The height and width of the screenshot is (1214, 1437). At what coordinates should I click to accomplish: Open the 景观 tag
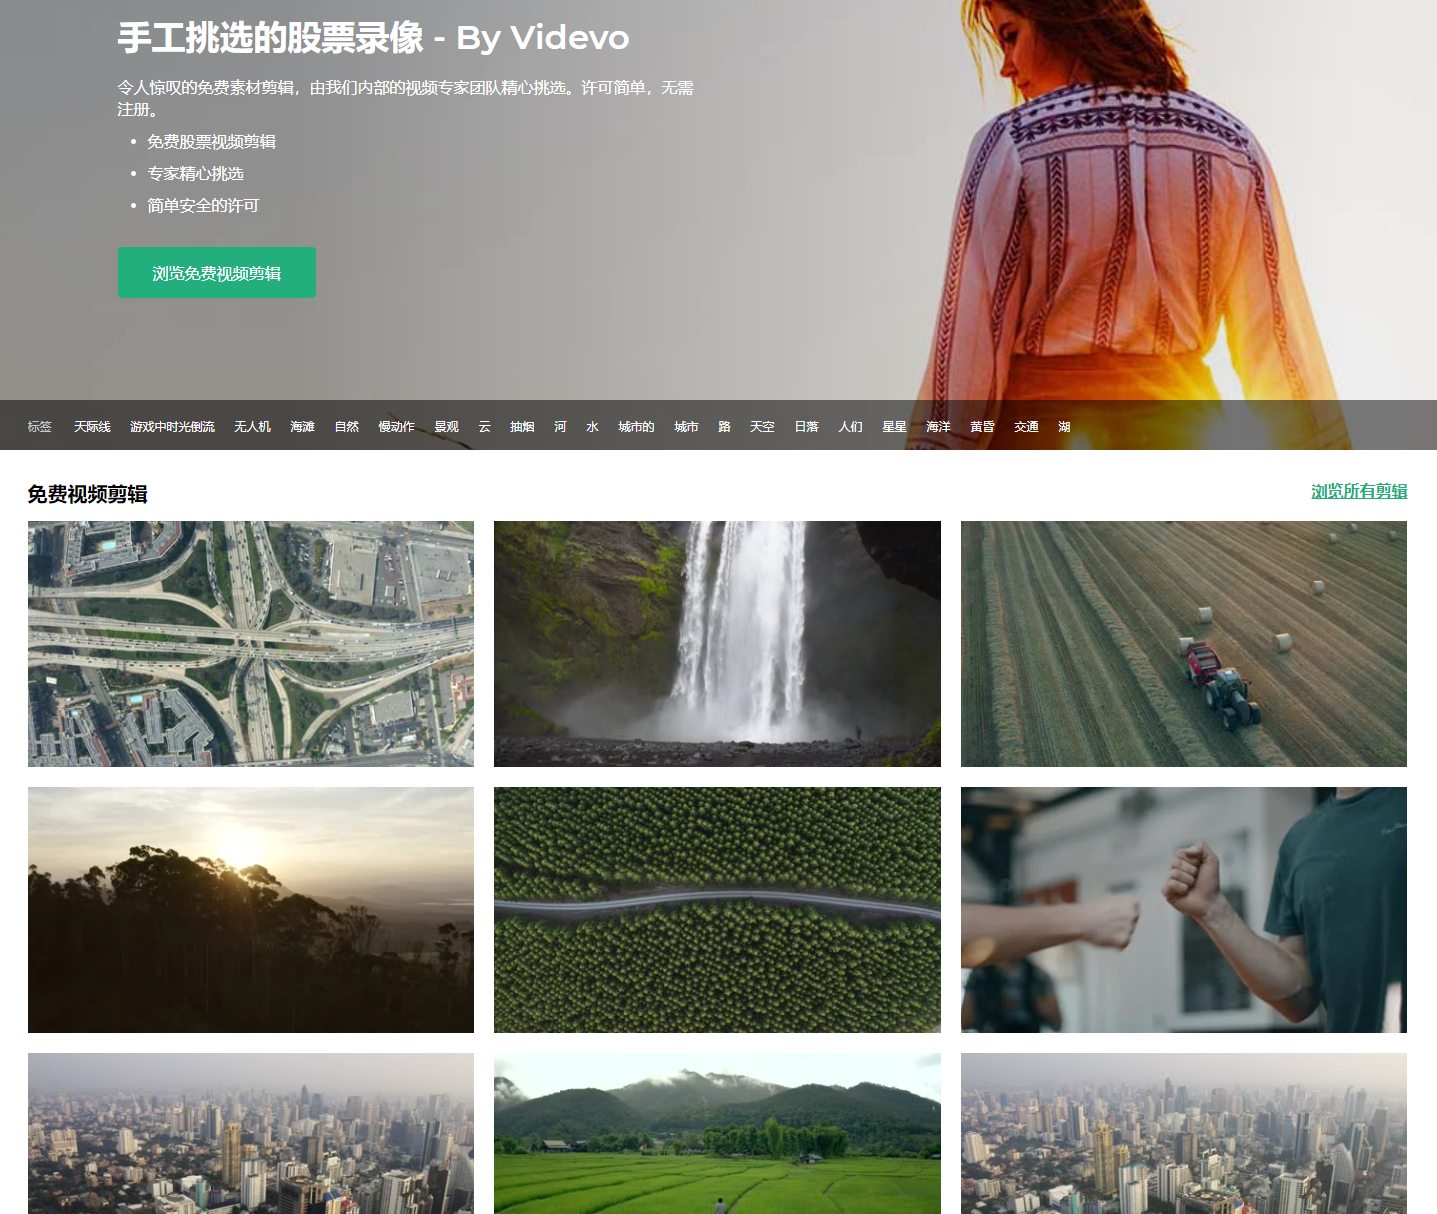[446, 426]
